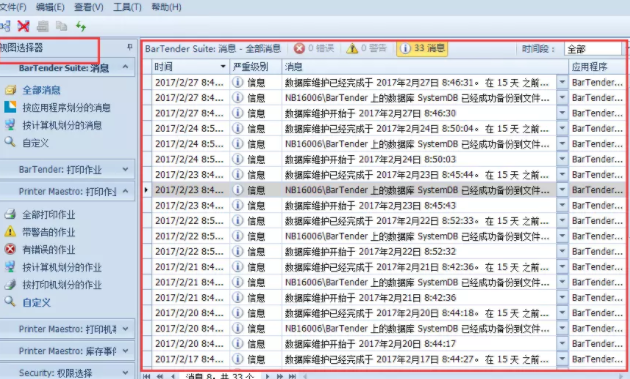Open 帮助(H) menu
630x379 pixels.
(166, 7)
